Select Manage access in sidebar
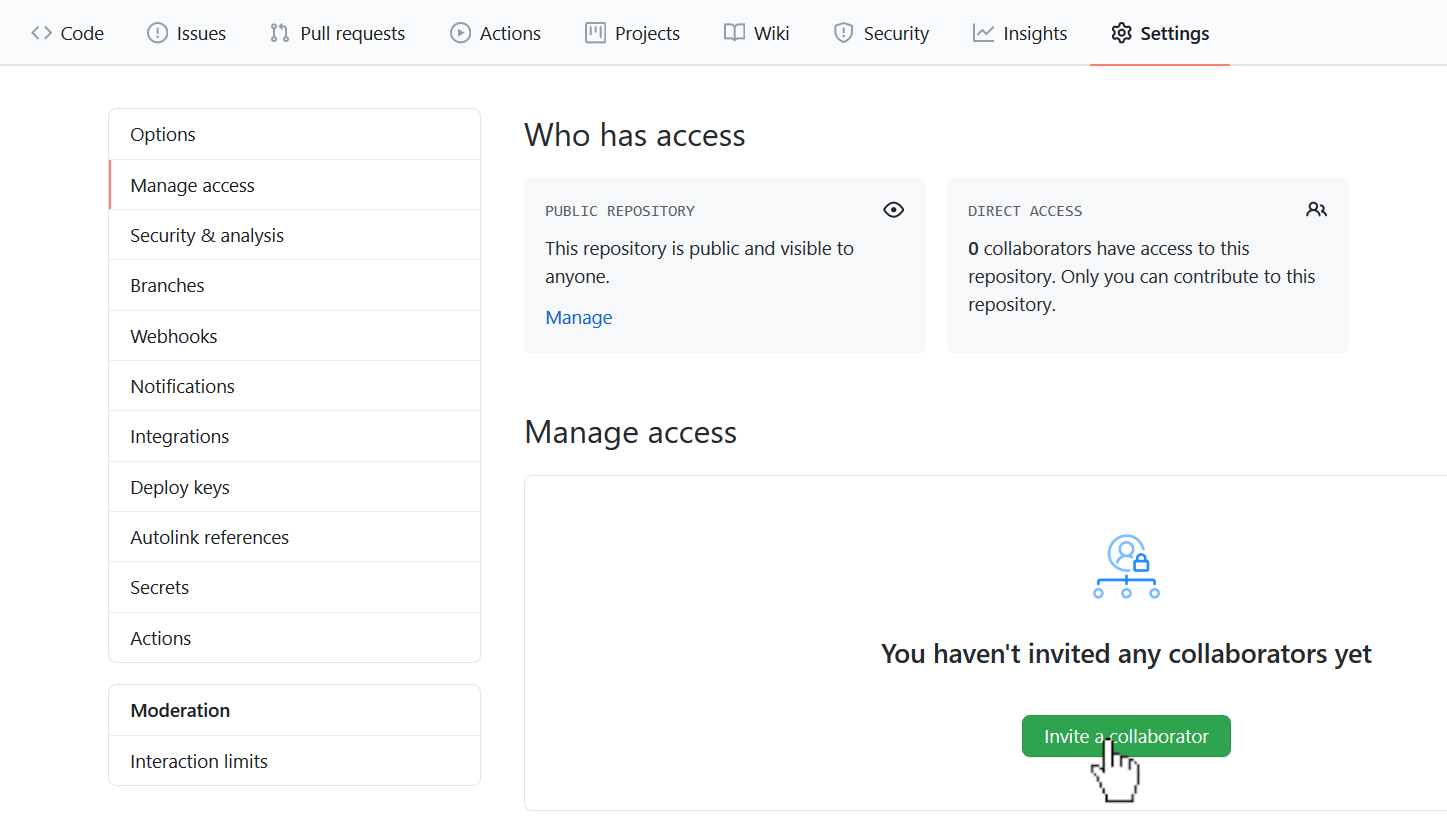The width and height of the screenshot is (1447, 828). [x=295, y=185]
